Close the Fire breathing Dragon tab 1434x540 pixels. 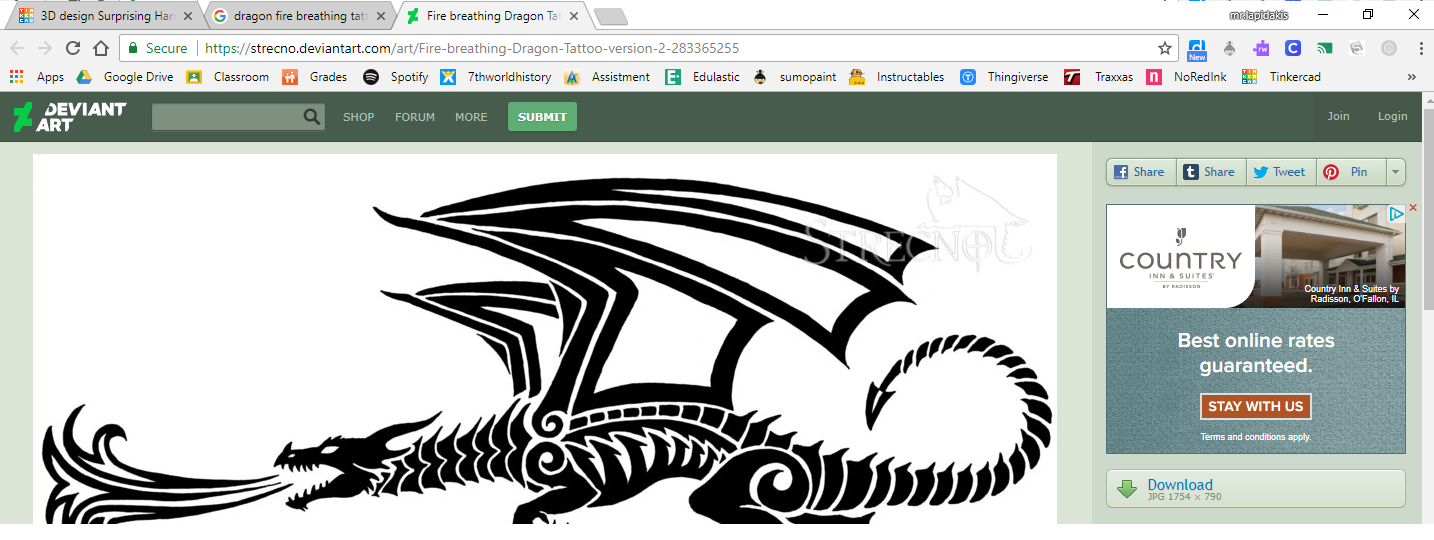click(573, 16)
